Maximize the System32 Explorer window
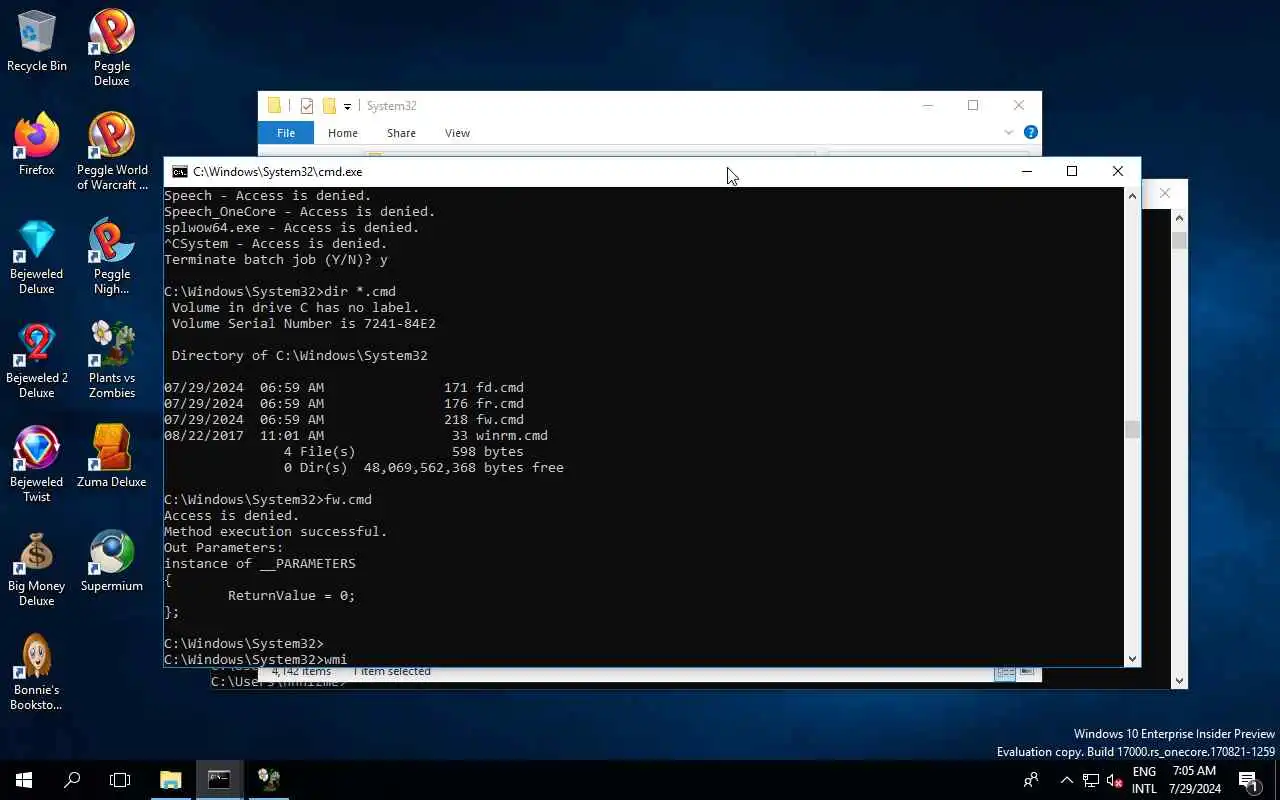The image size is (1280, 800). 973,105
